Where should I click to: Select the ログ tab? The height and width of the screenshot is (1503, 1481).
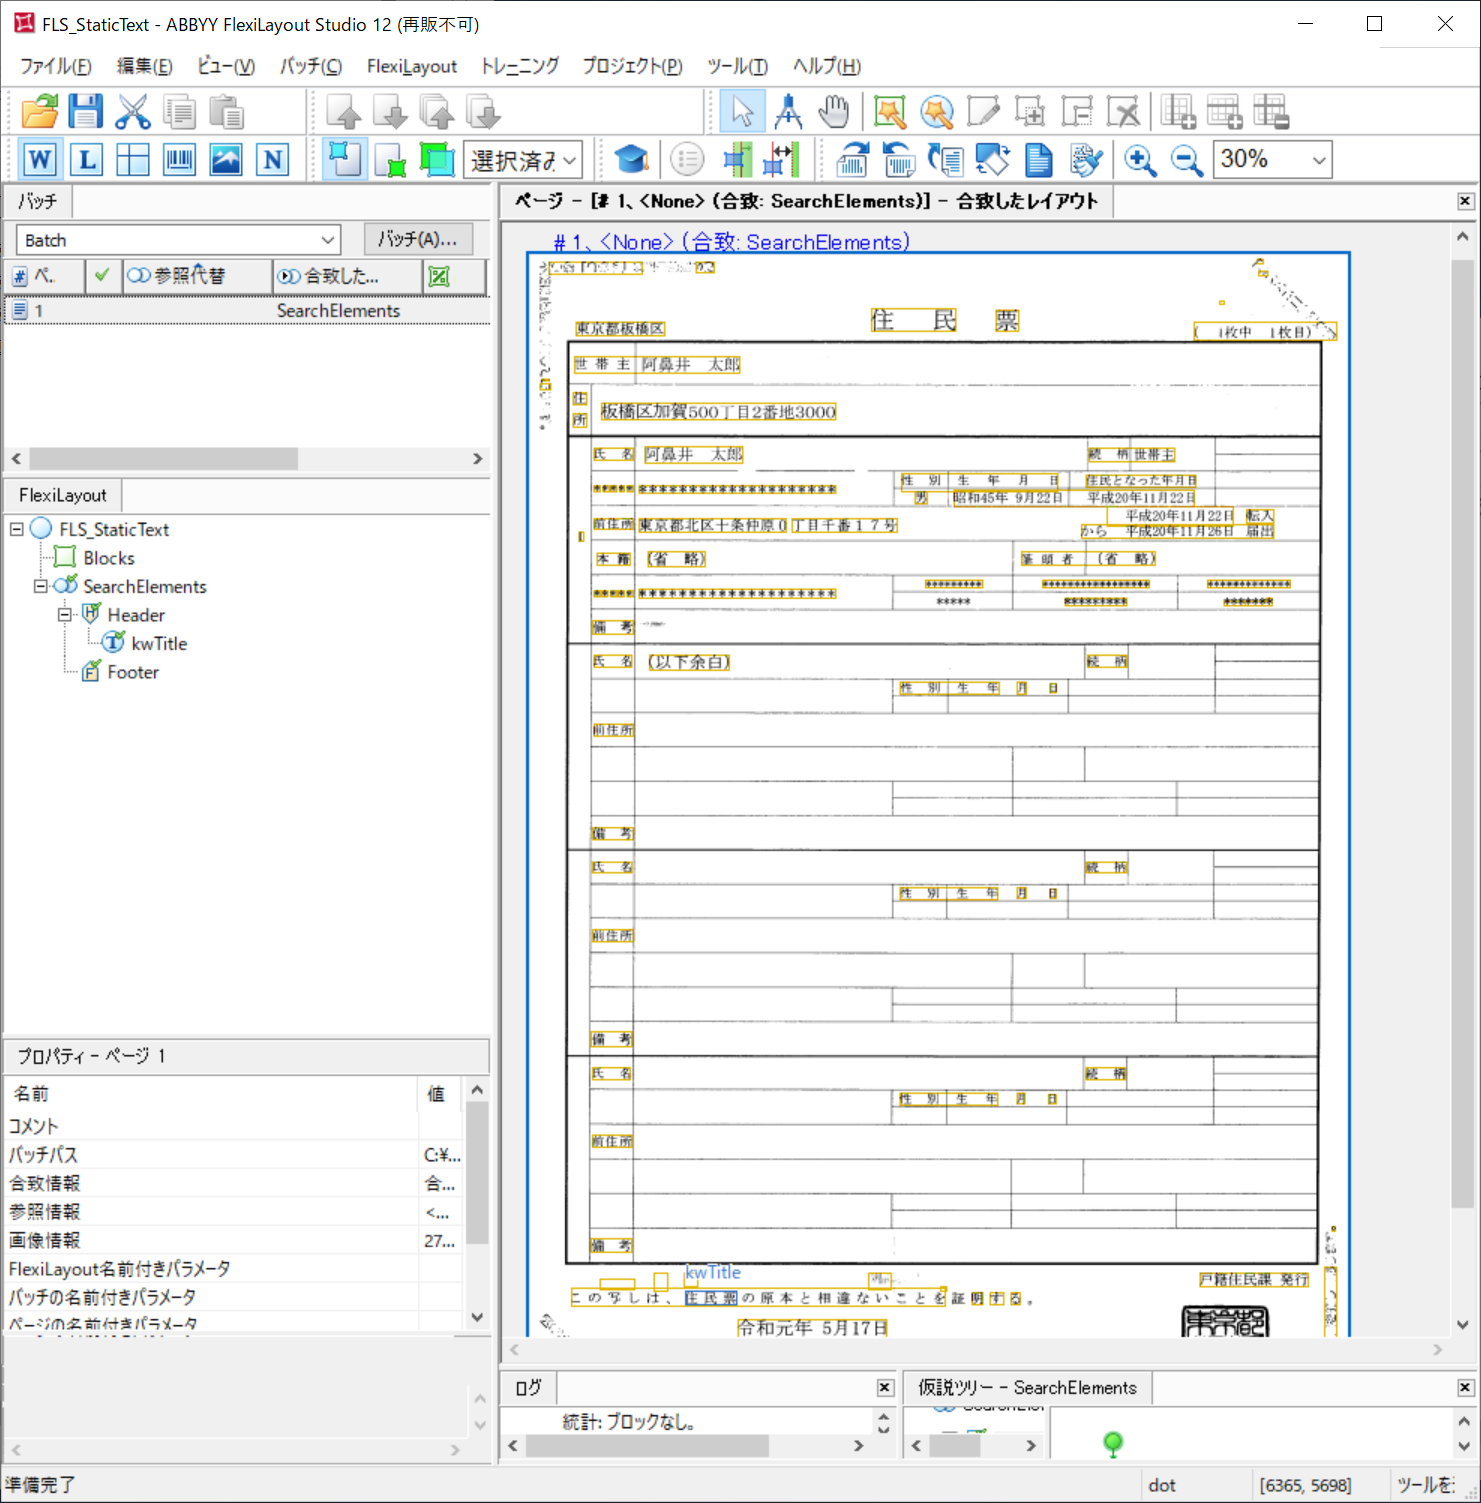pos(529,1387)
